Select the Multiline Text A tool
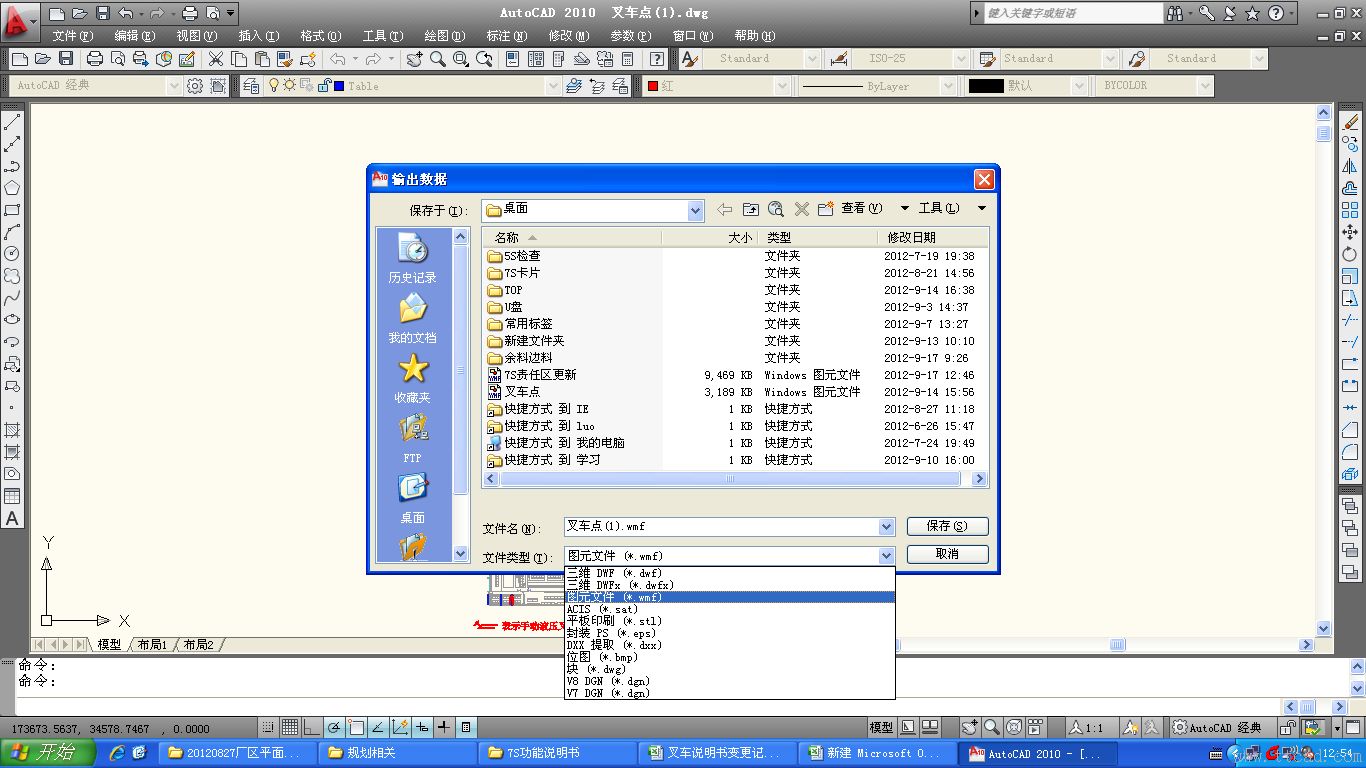 (12, 518)
